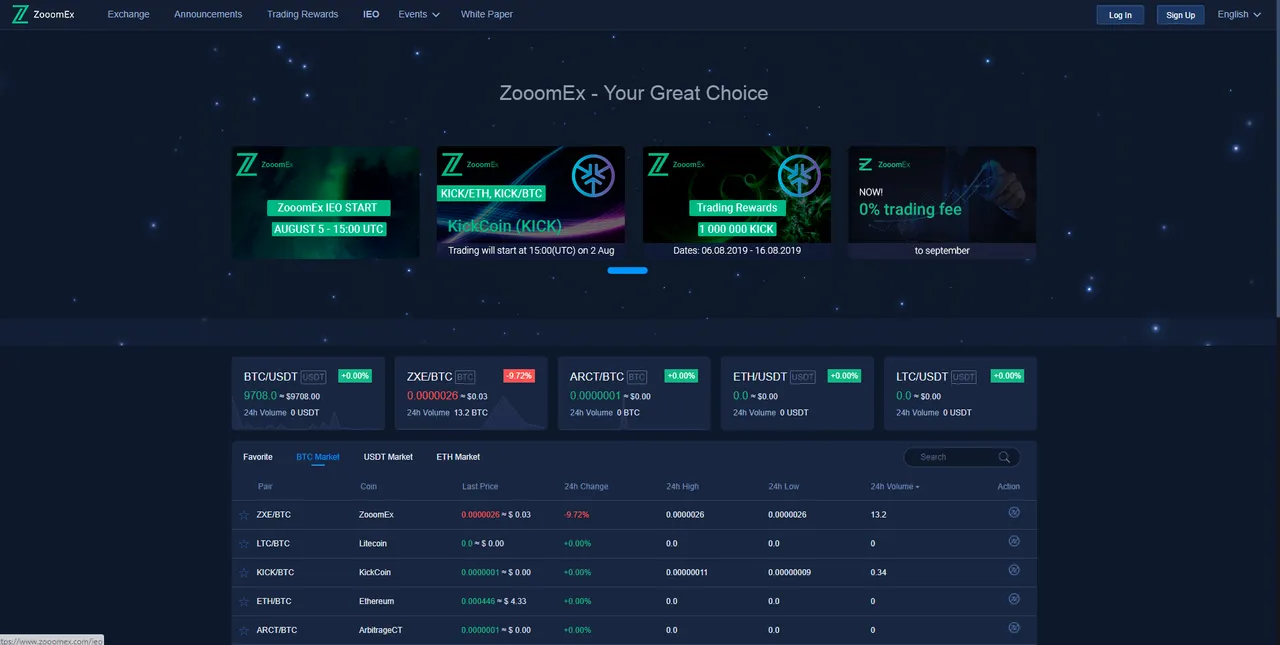Open the ARCT/BTC ticker card
This screenshot has width=1280, height=645.
point(634,394)
